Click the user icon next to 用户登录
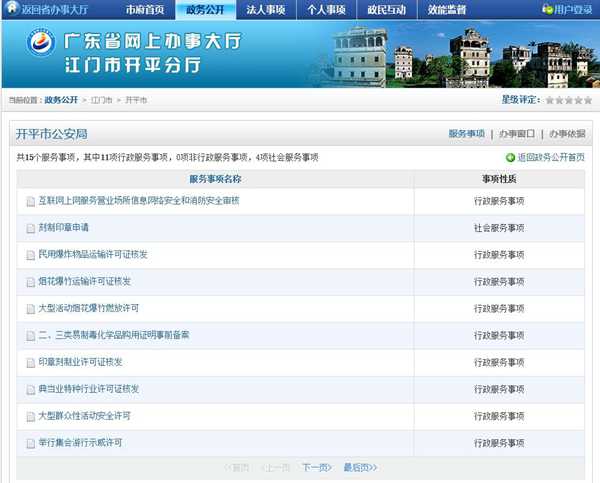 click(547, 9)
